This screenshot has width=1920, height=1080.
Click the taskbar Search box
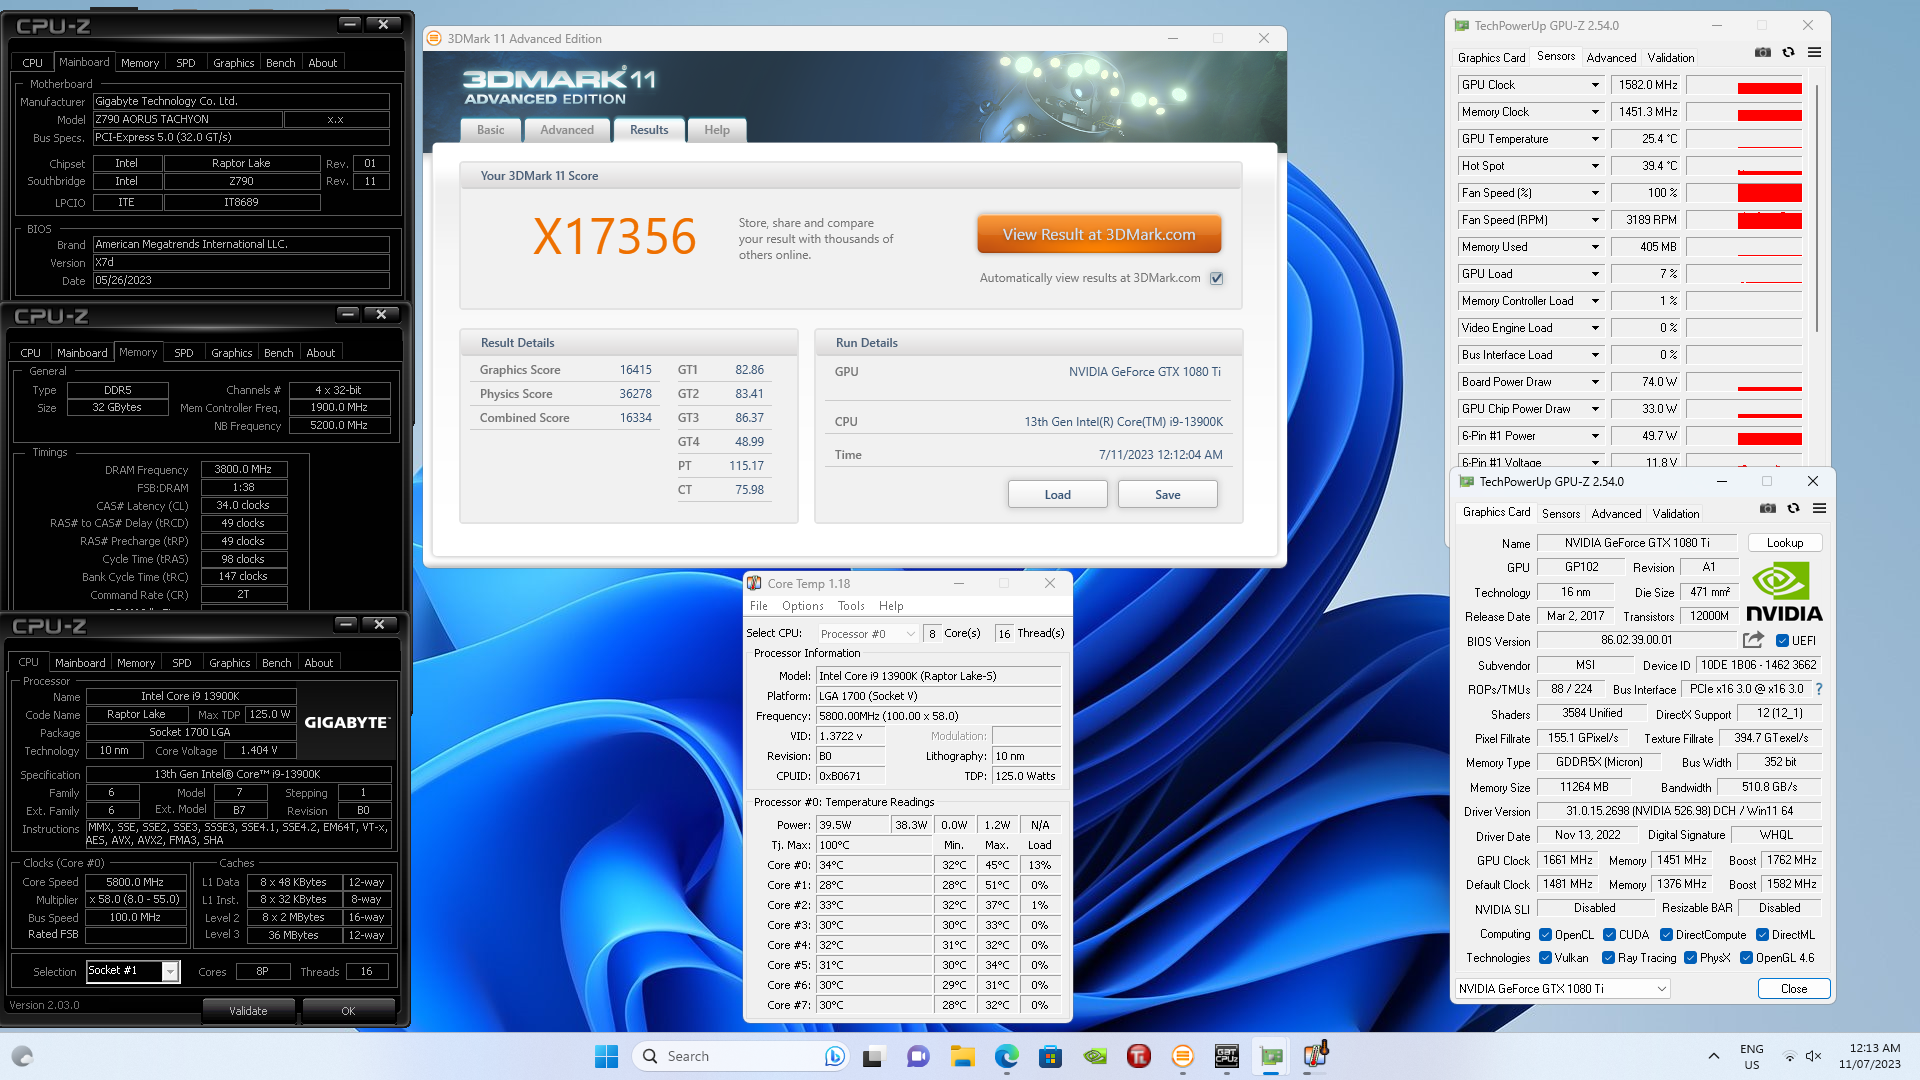point(739,1056)
